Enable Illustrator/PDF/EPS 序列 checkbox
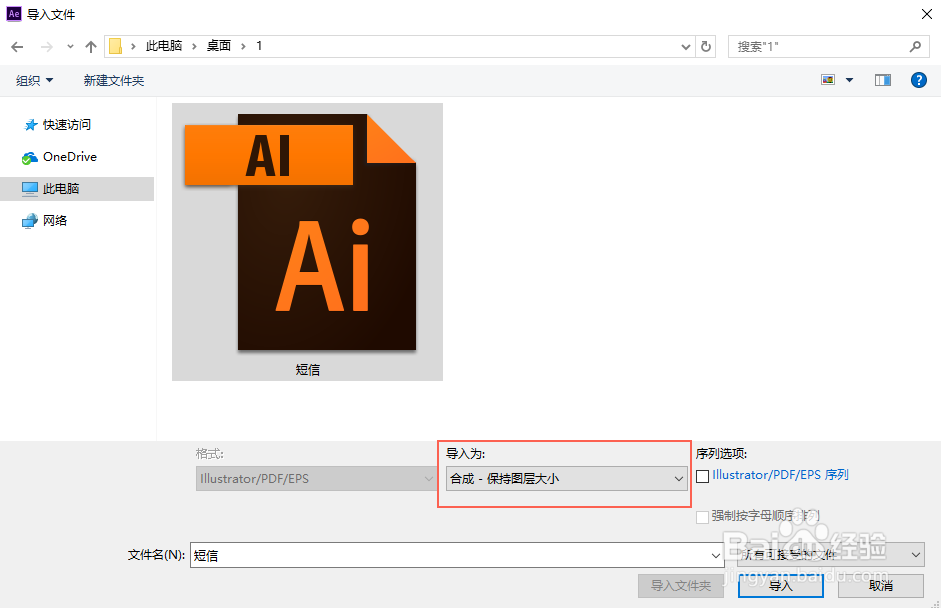The height and width of the screenshot is (608, 941). [702, 477]
